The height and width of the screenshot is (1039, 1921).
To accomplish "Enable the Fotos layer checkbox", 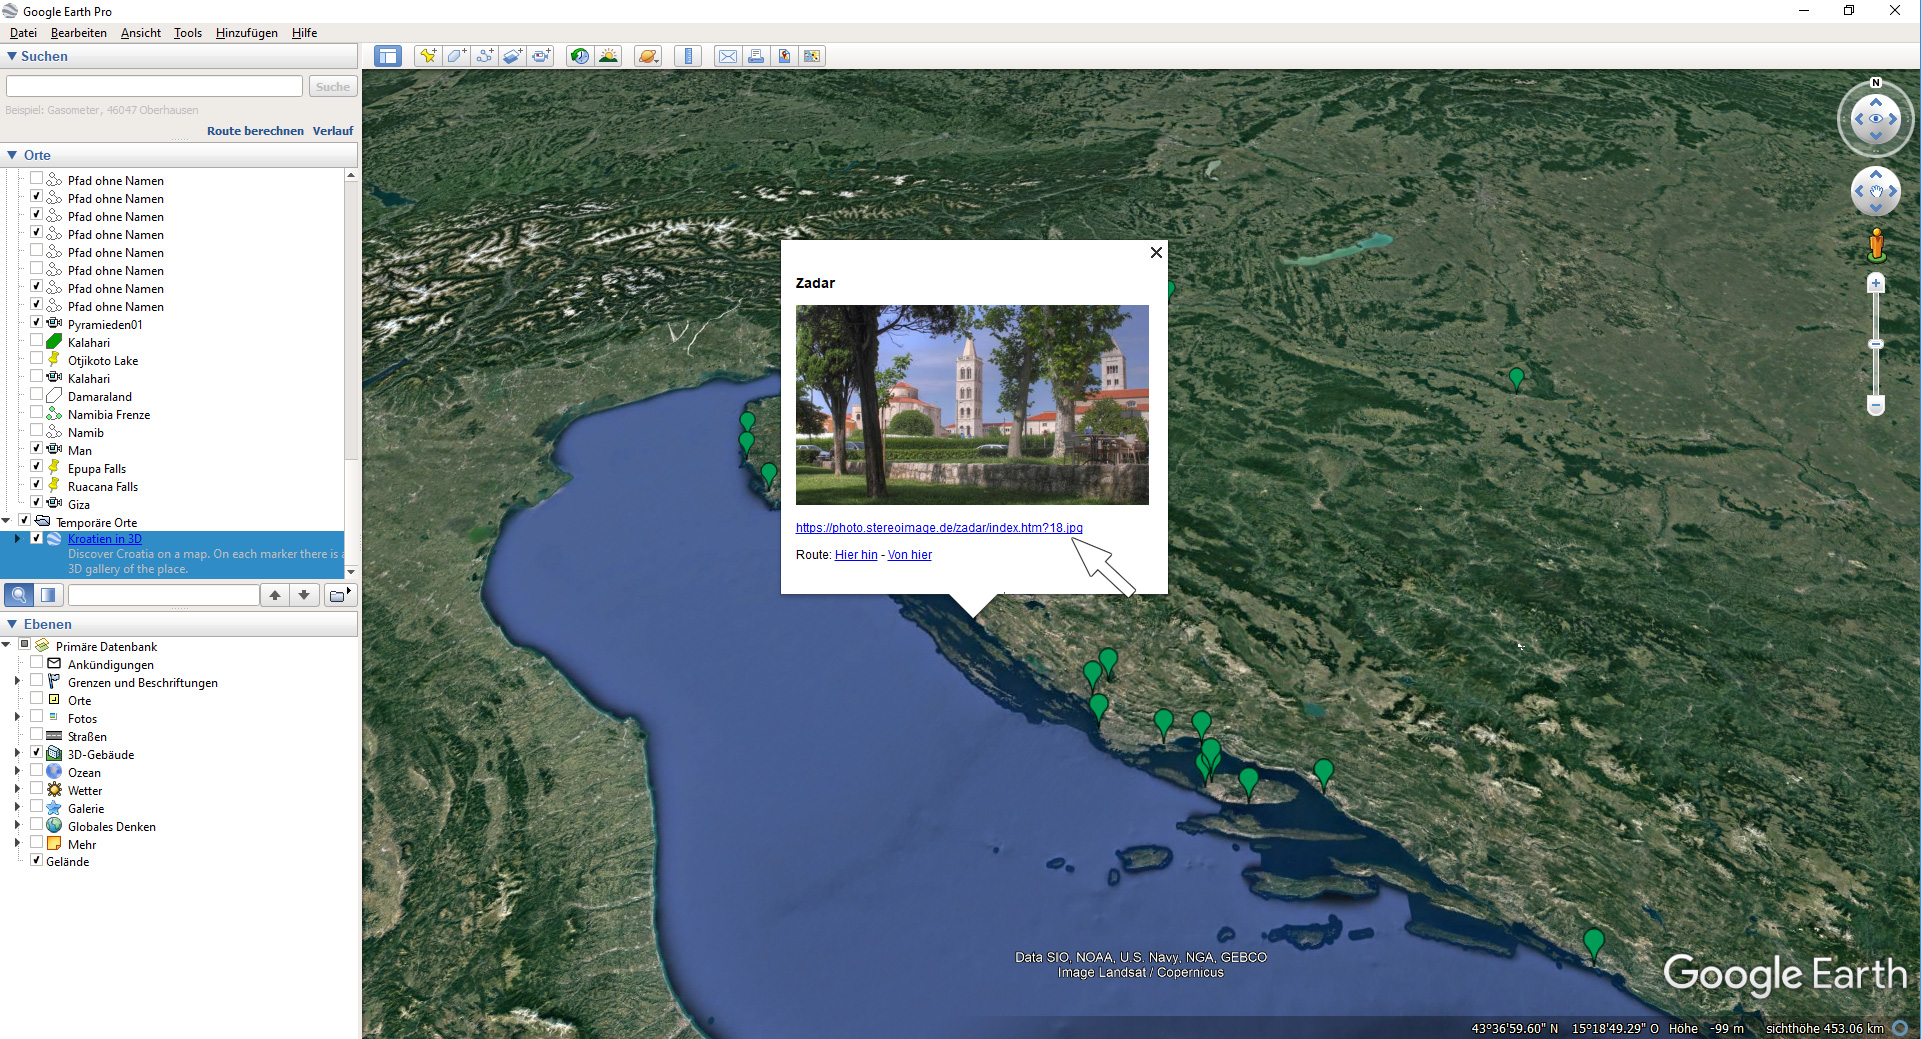I will (x=37, y=717).
